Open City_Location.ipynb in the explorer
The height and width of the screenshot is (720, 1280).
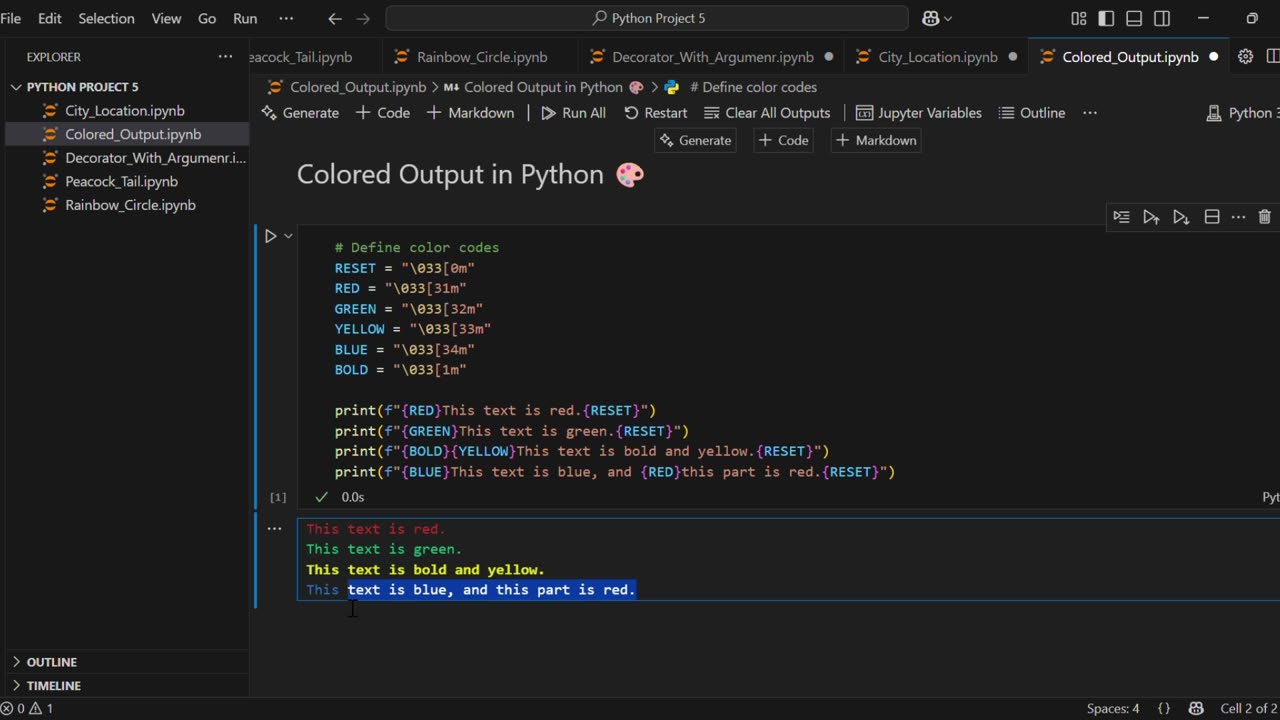[125, 111]
